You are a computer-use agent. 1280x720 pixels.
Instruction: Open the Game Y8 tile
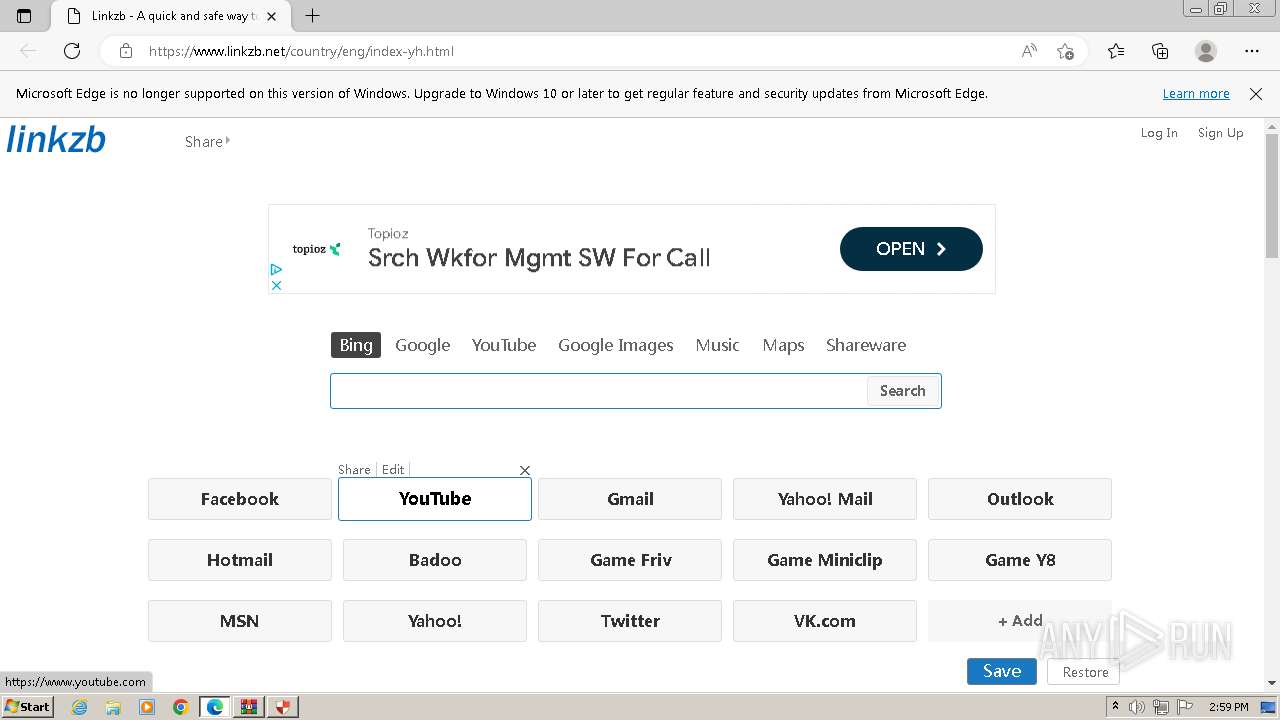point(1020,560)
